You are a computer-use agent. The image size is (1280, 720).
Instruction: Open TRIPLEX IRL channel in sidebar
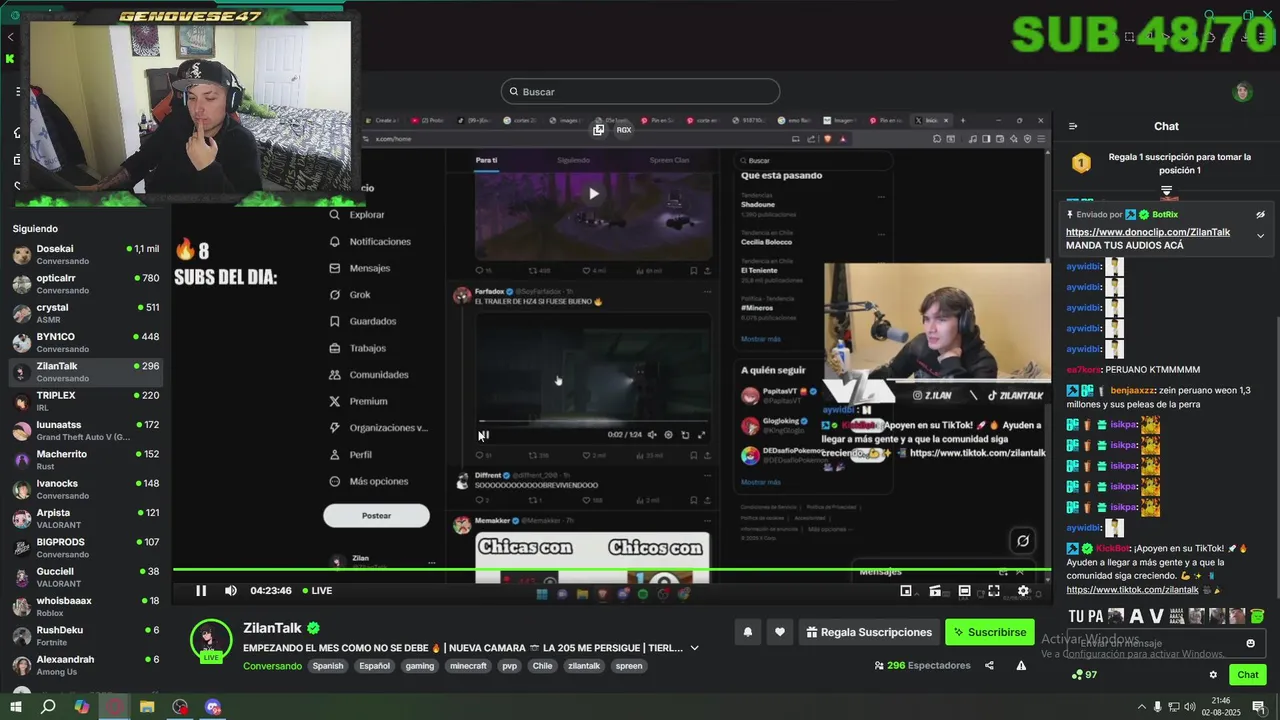click(x=86, y=401)
